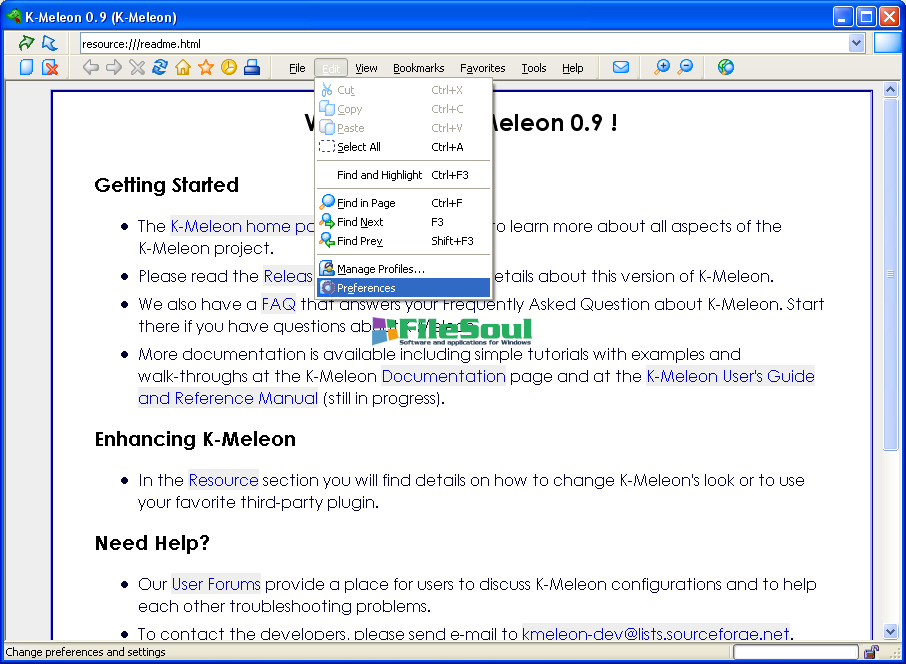Click the vertical scrollbar down arrow
This screenshot has width=906, height=664.
click(890, 632)
